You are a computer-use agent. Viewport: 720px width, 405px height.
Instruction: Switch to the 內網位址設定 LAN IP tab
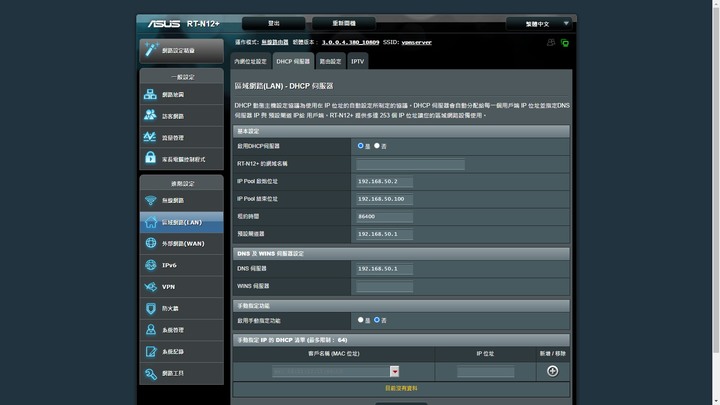(x=250, y=61)
